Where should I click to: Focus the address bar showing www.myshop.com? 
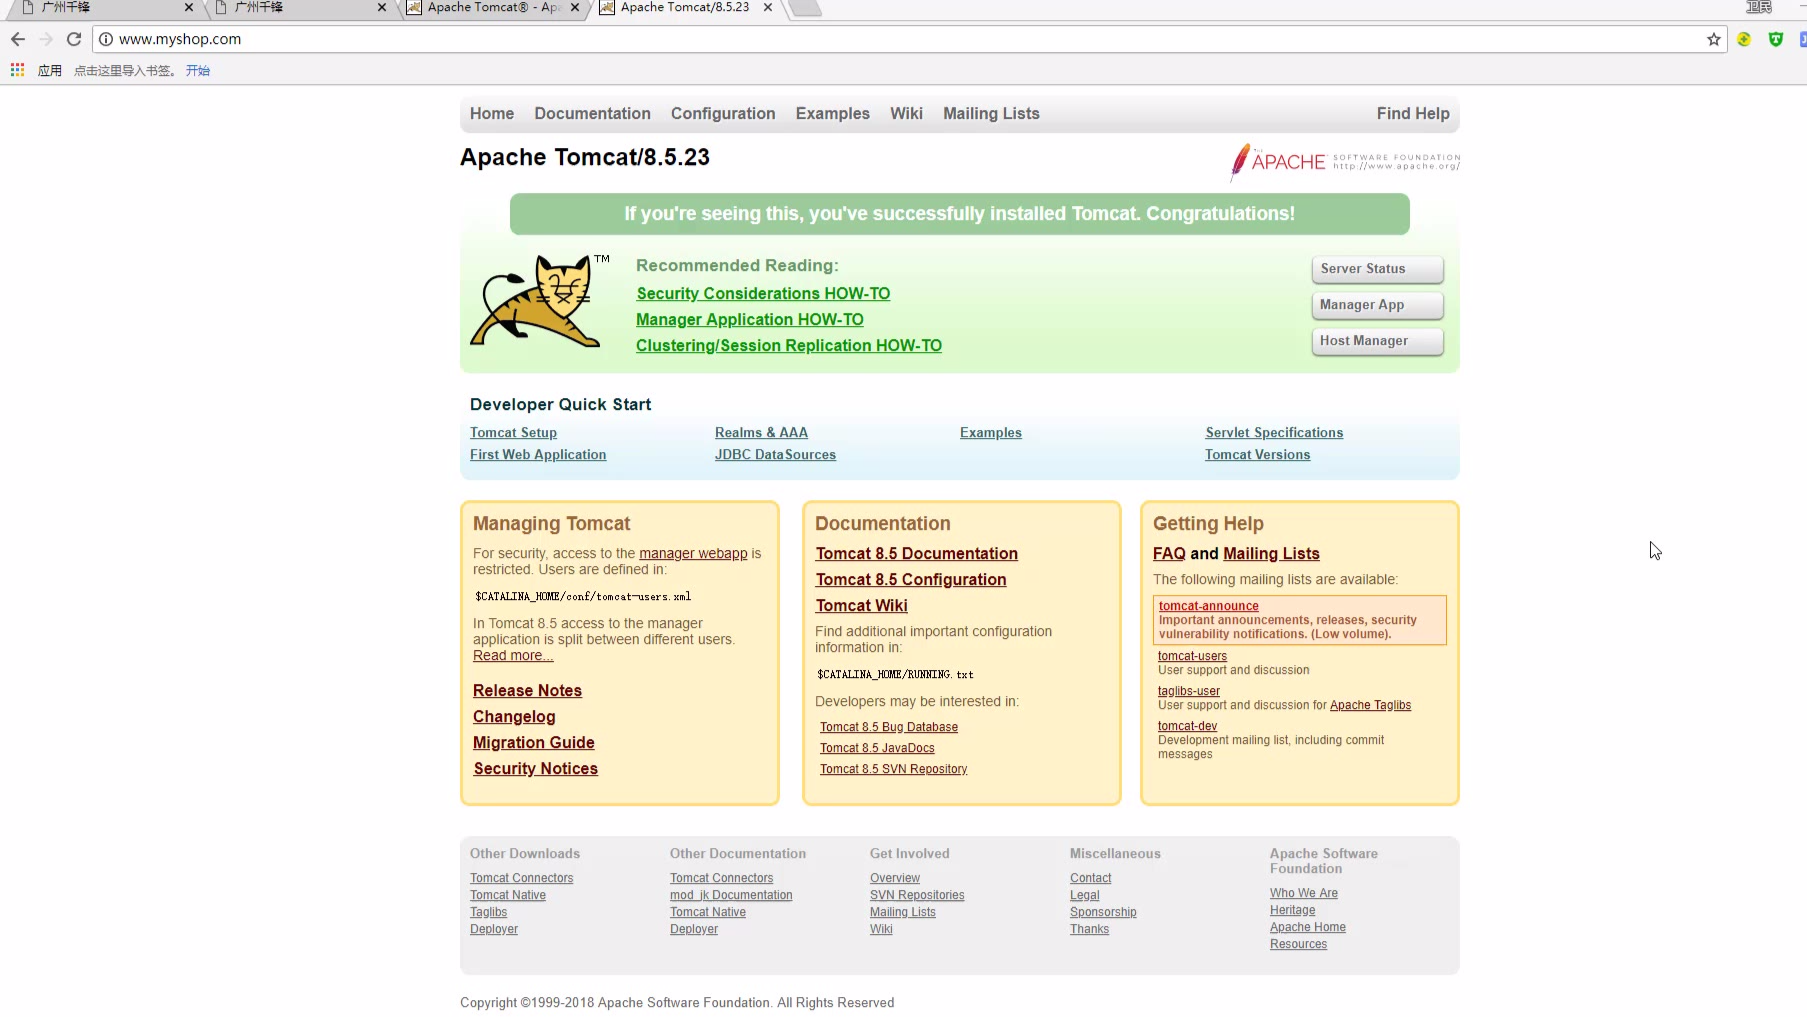(x=900, y=39)
